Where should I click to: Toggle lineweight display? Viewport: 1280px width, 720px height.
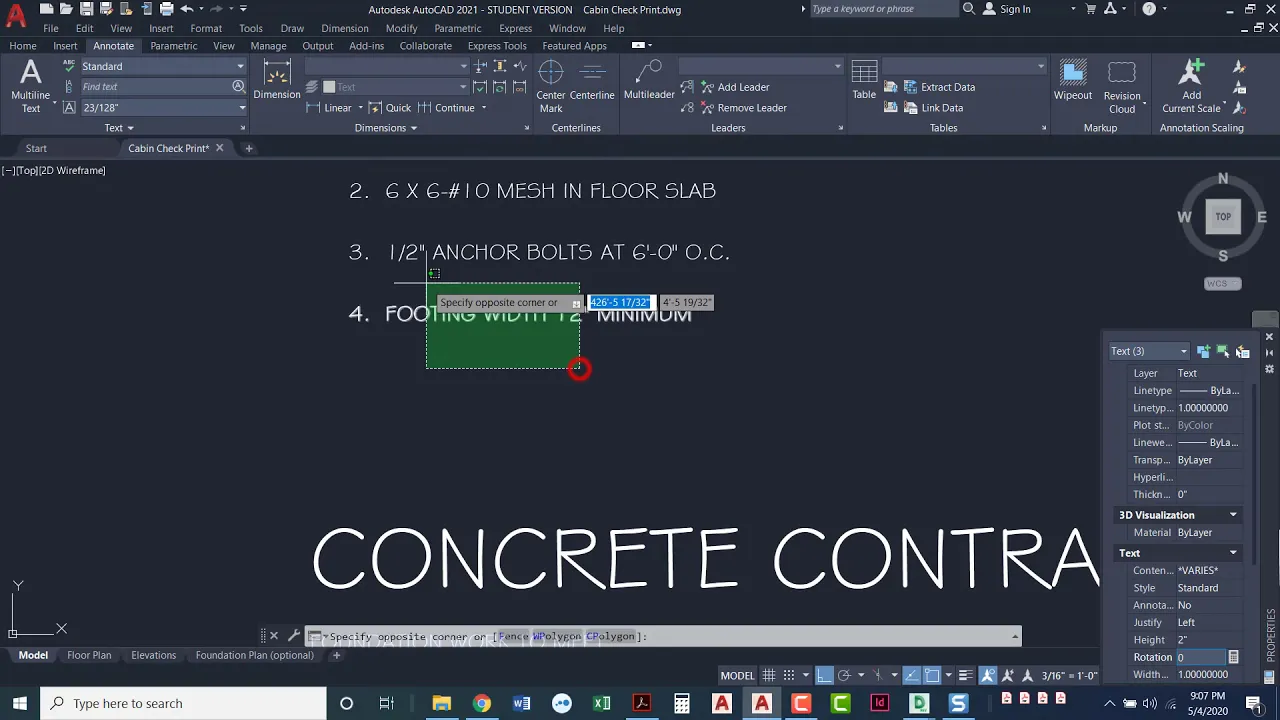[x=966, y=675]
